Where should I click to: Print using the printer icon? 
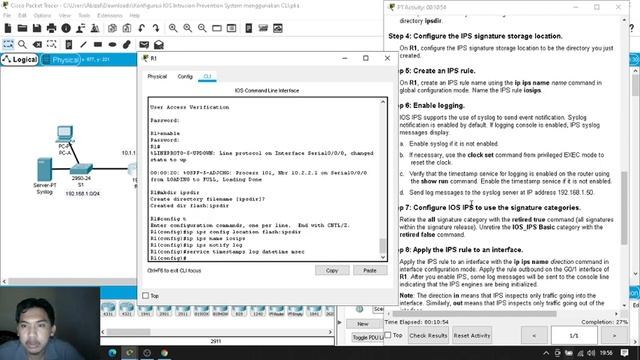coord(51,28)
